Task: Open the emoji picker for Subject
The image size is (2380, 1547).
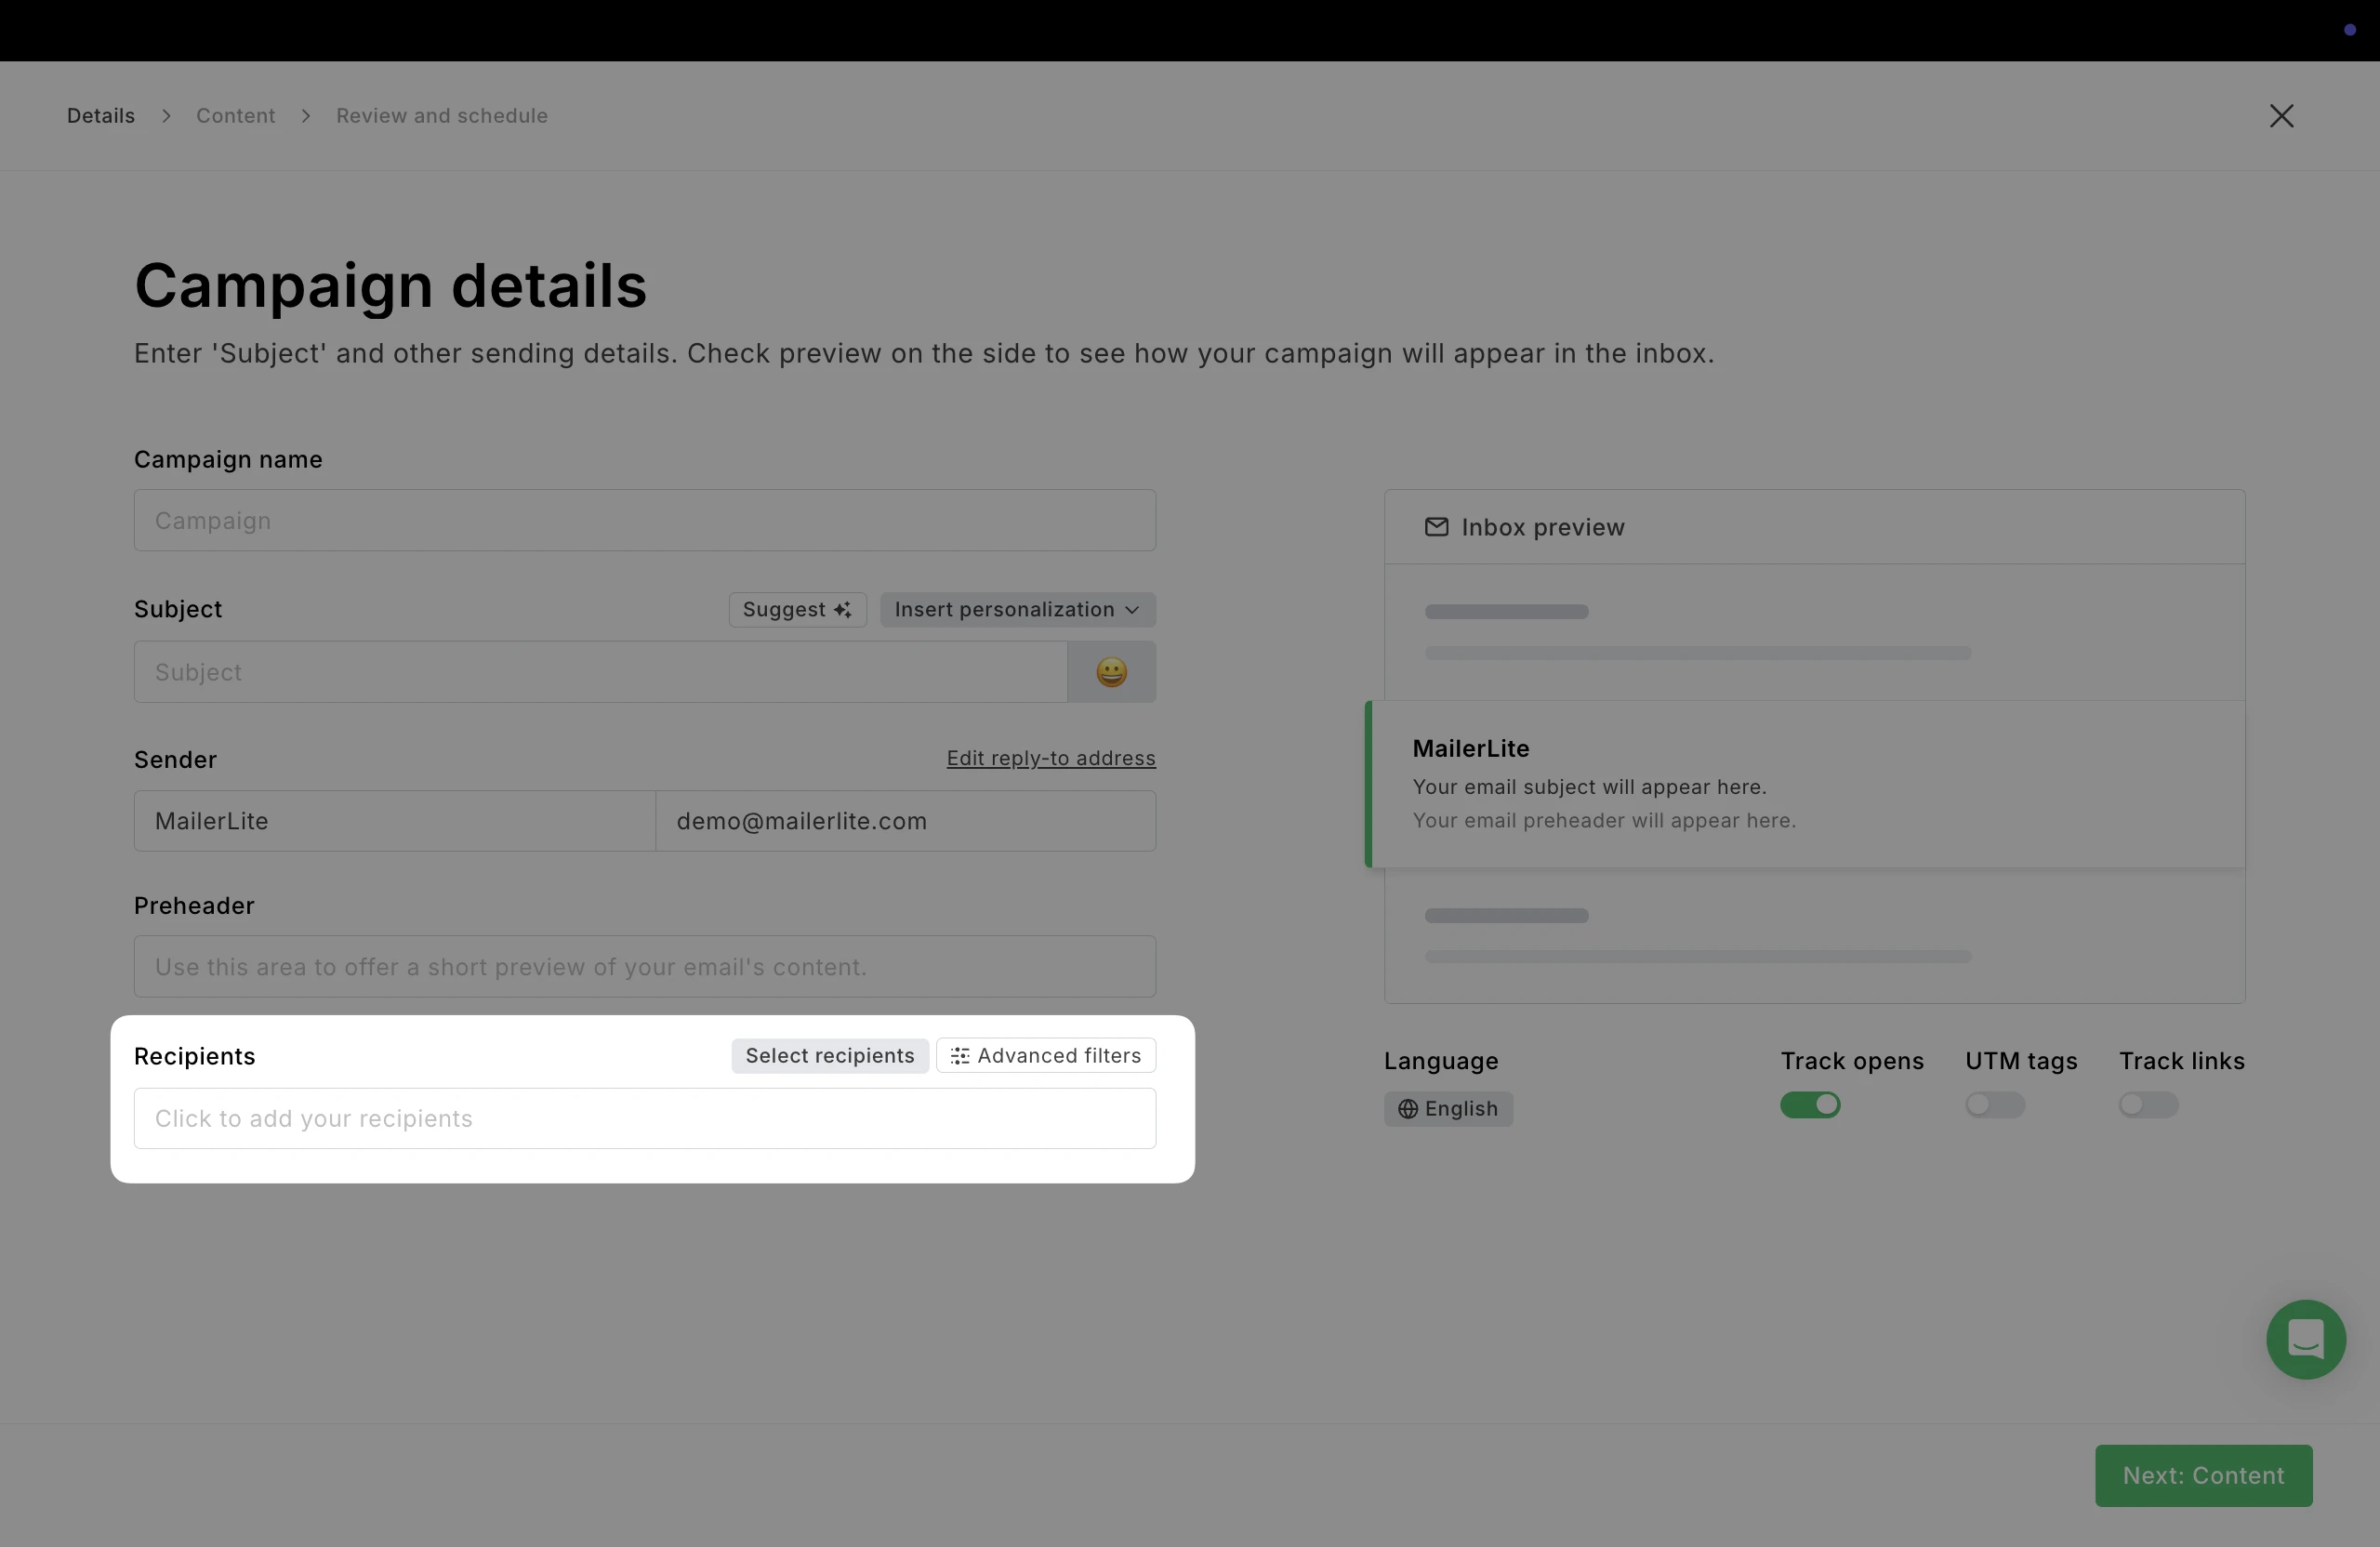Action: point(1111,672)
